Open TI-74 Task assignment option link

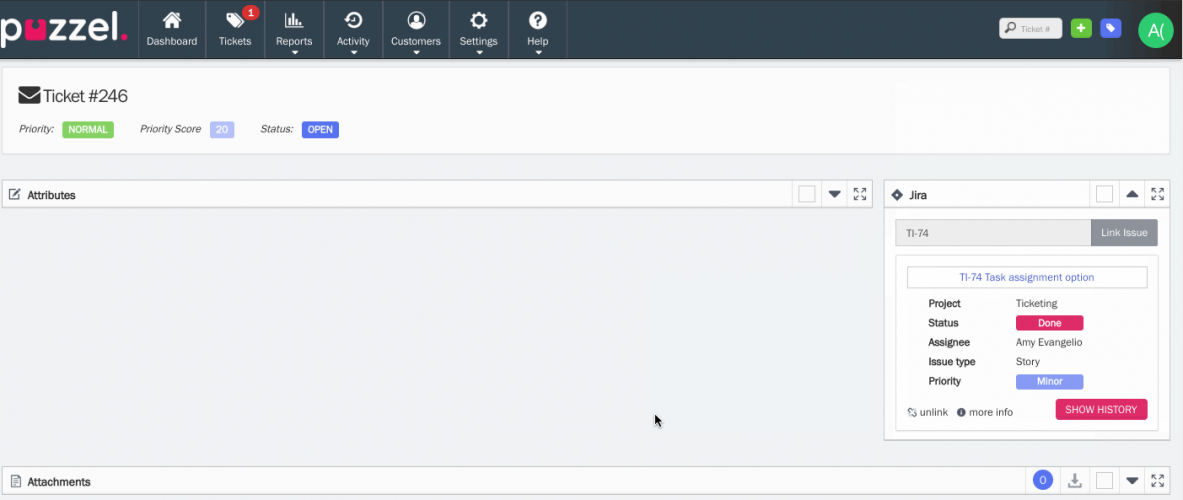click(1026, 277)
